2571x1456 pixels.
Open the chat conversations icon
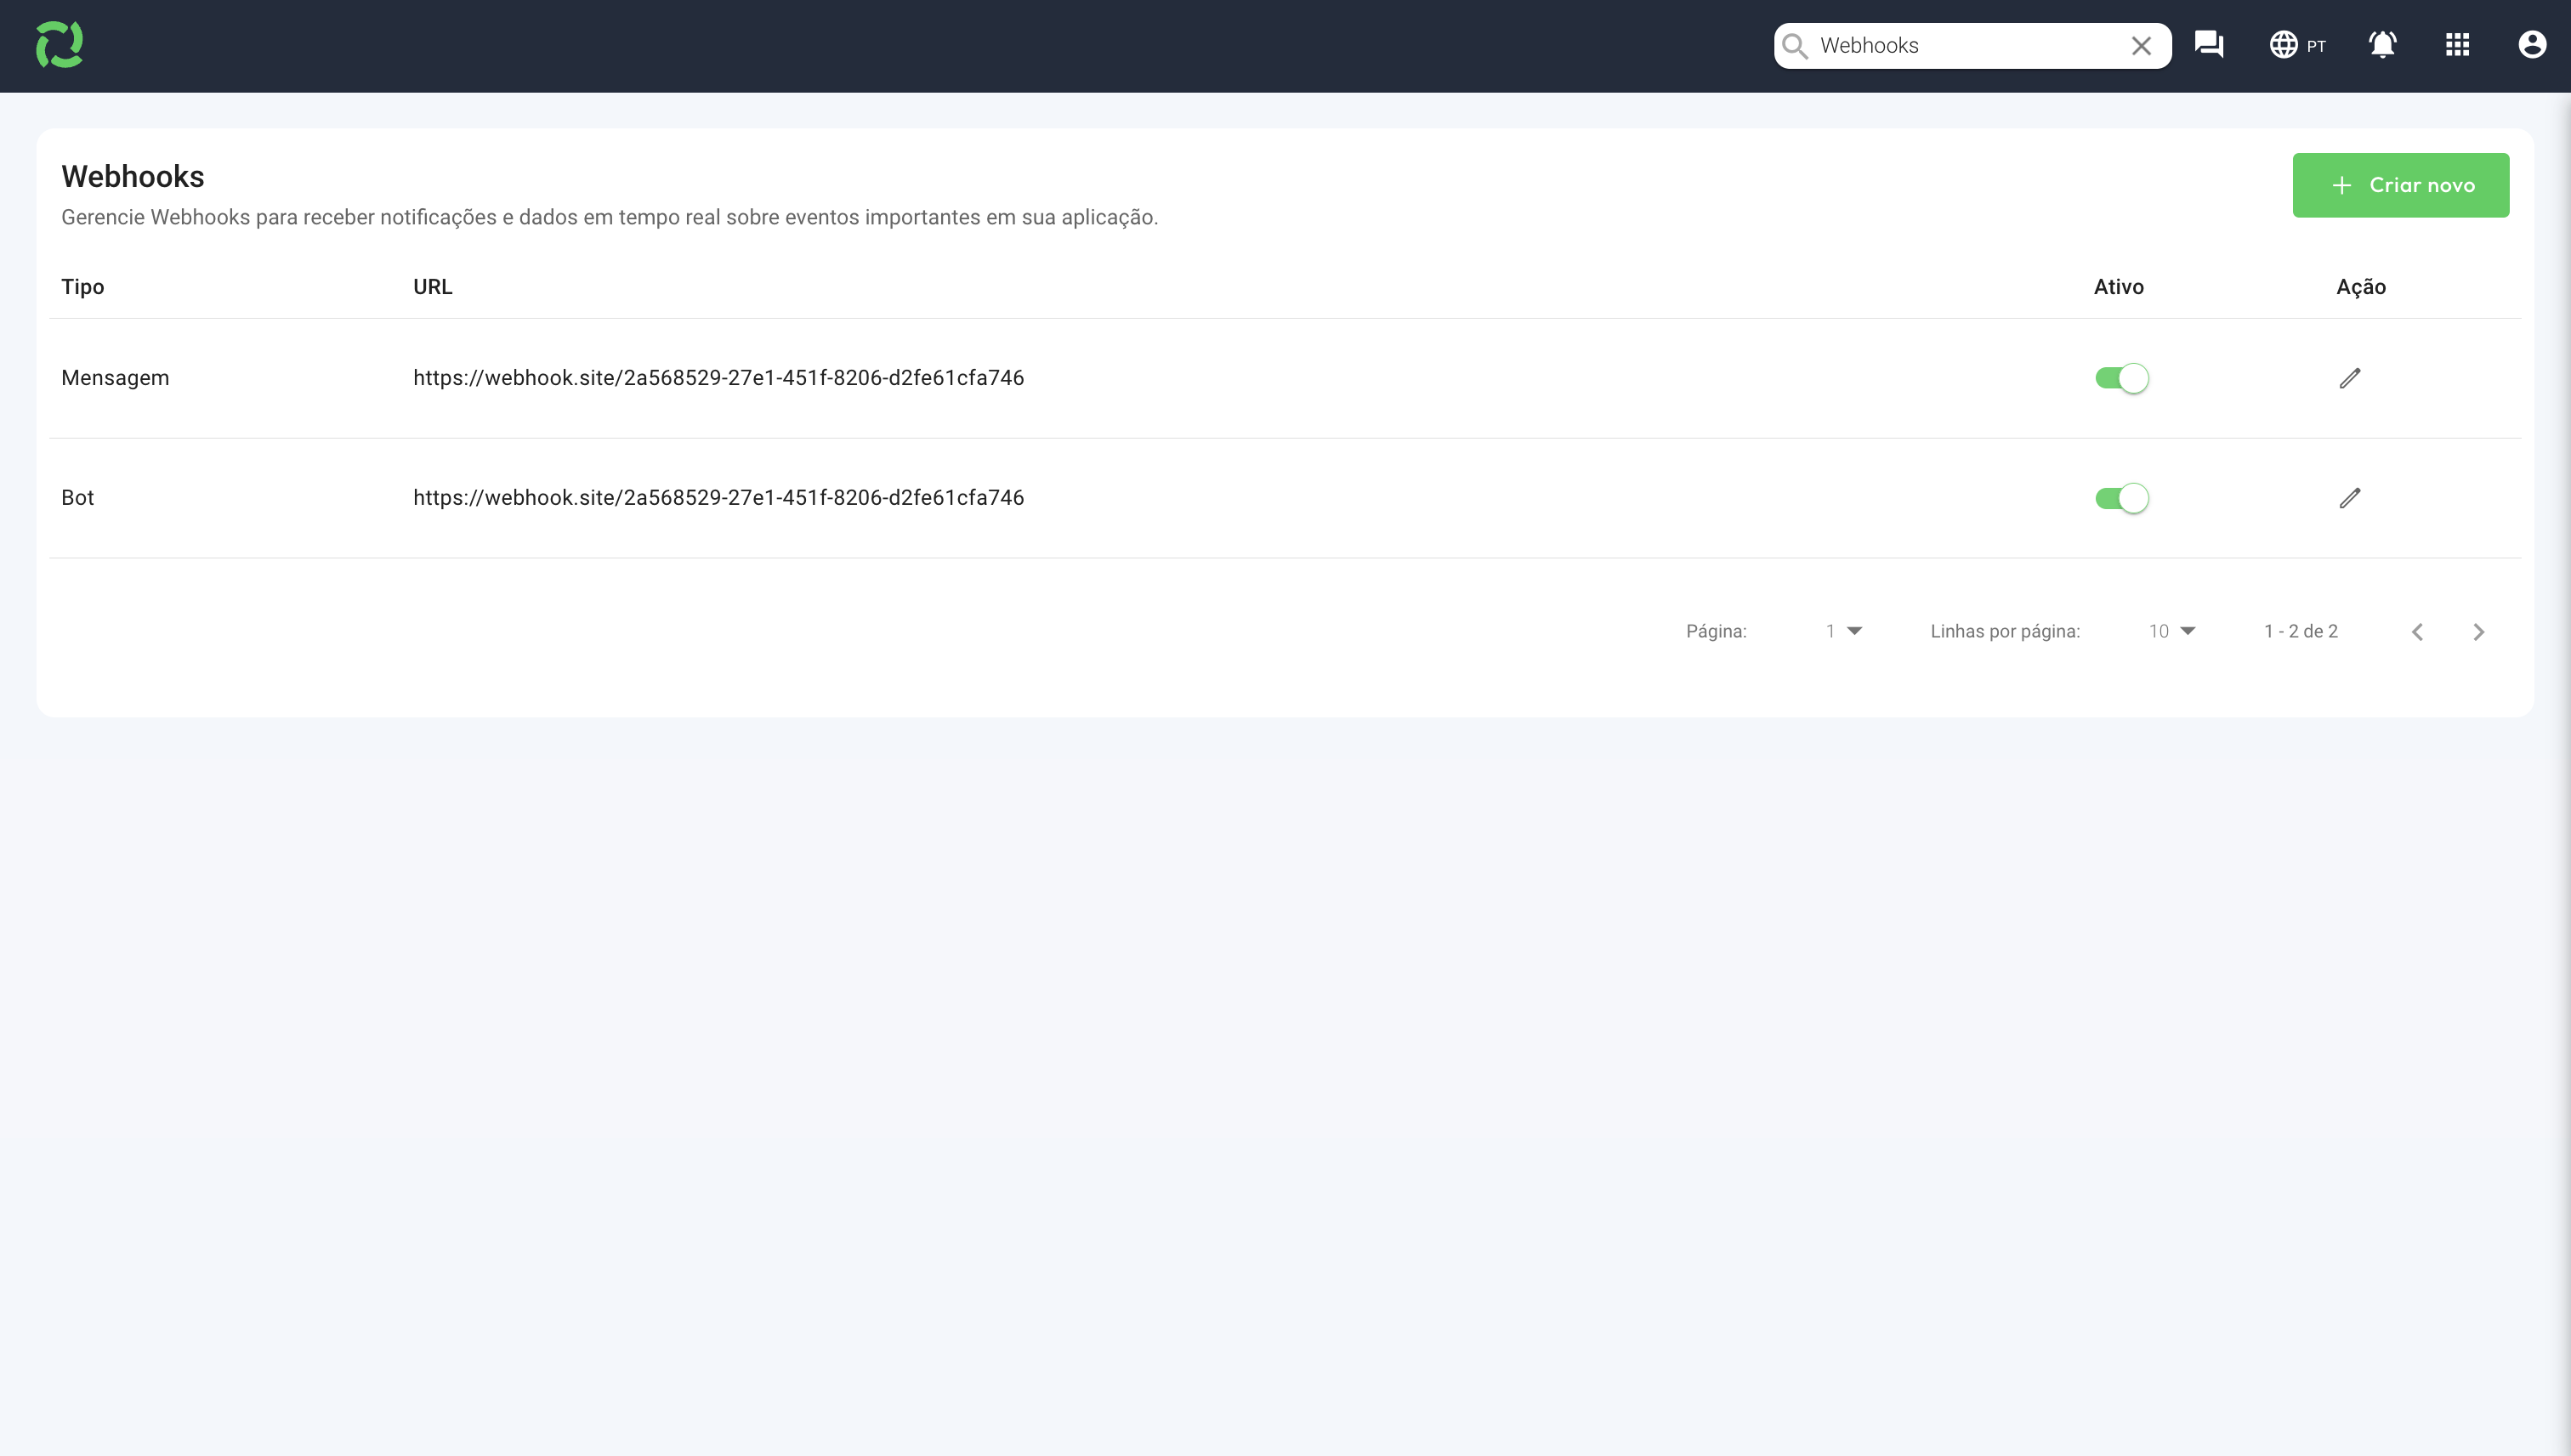pyautogui.click(x=2209, y=45)
